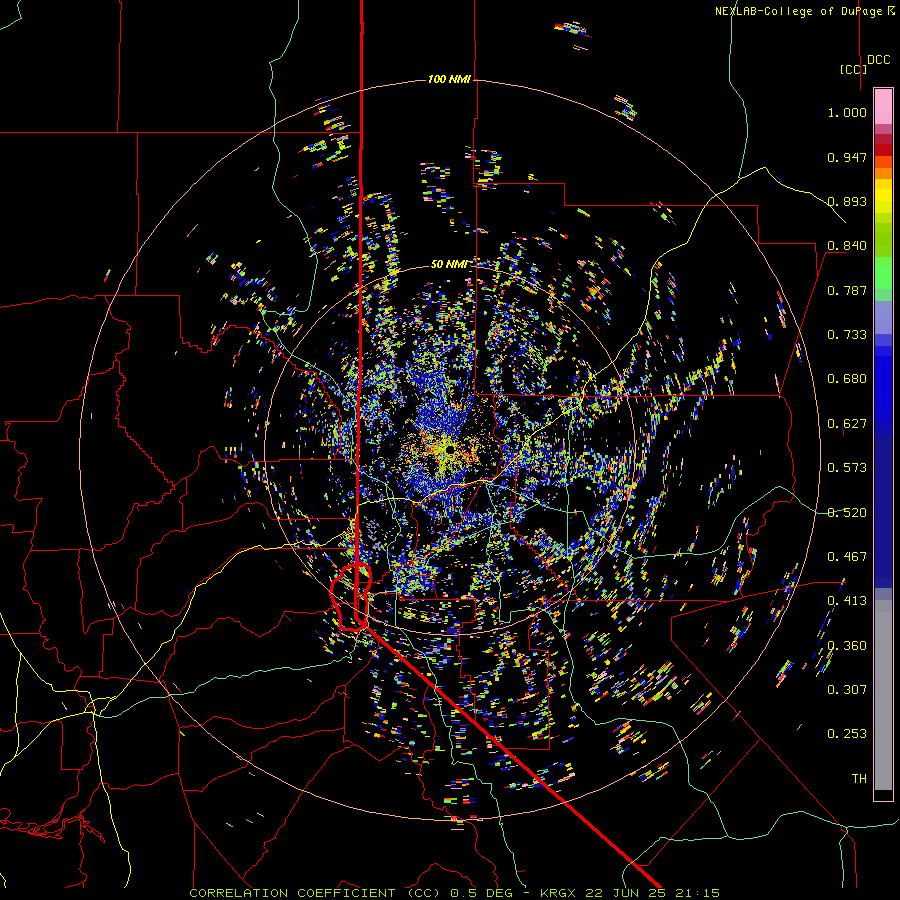Viewport: 900px width, 900px height.
Task: Click the DCC label above the color bar
Action: click(x=879, y=60)
